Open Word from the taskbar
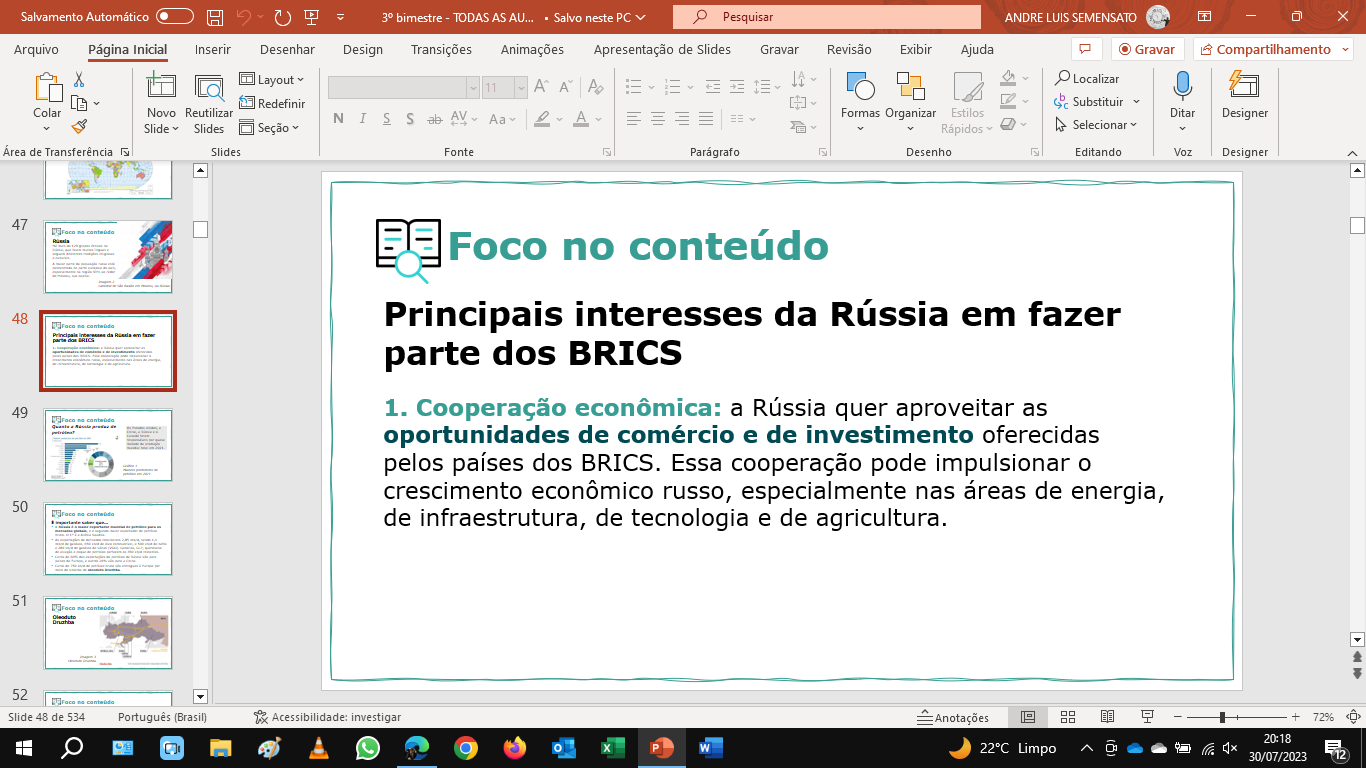Image resolution: width=1366 pixels, height=768 pixels. (x=711, y=747)
